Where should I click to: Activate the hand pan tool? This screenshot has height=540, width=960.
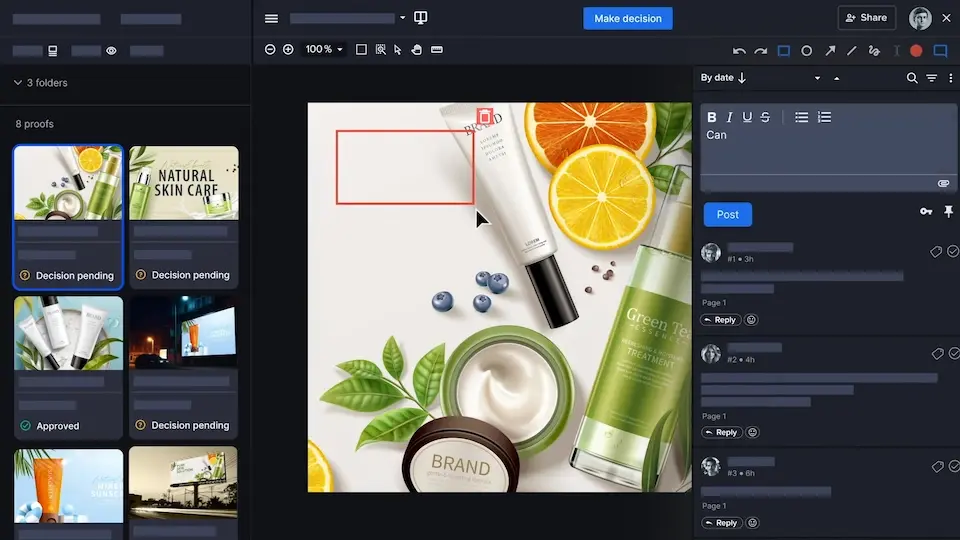point(417,49)
